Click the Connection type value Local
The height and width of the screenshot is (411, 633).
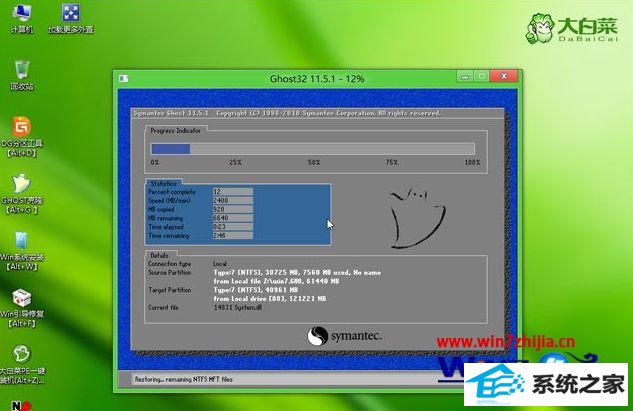point(220,264)
